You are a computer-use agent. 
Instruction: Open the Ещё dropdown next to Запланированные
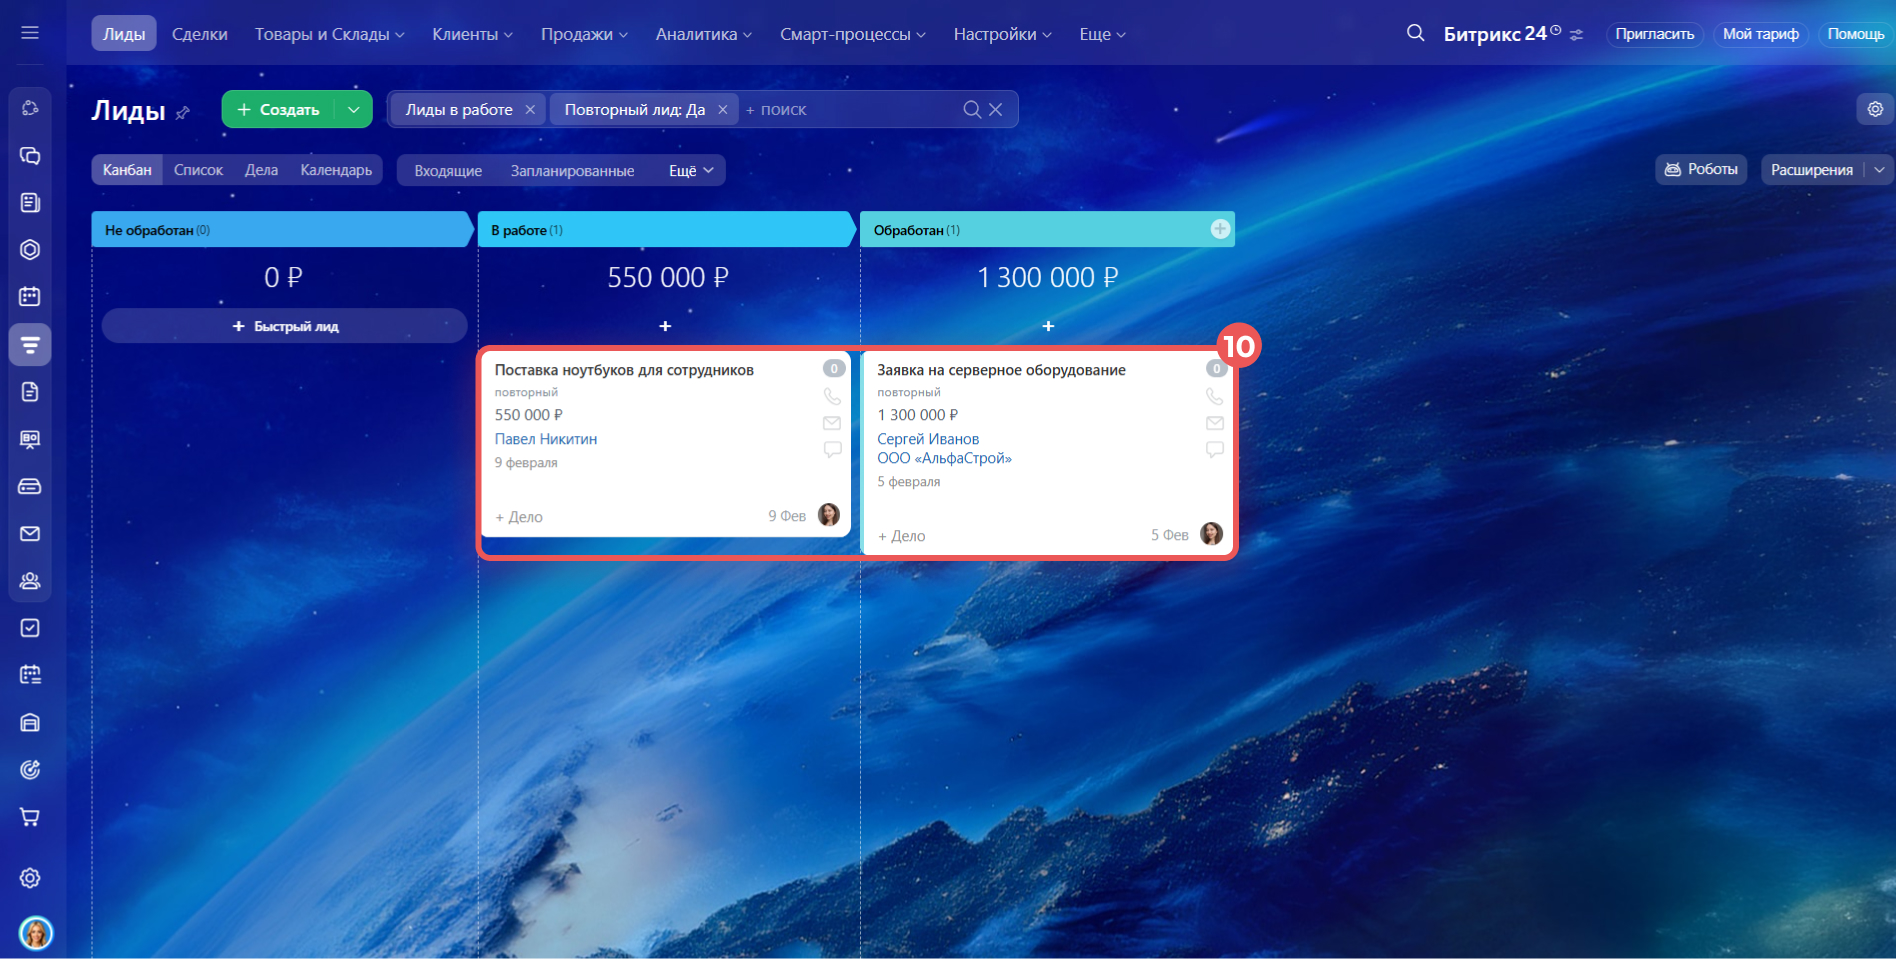691,171
